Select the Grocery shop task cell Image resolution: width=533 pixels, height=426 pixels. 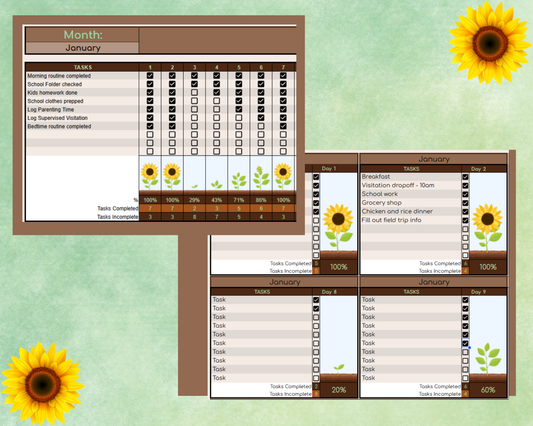411,203
